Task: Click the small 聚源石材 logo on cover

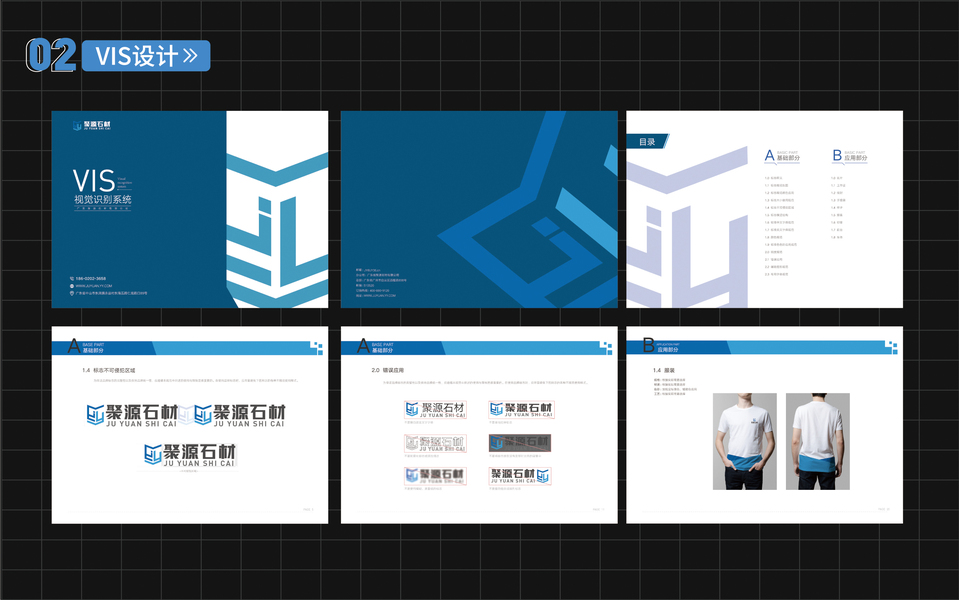Action: tap(92, 125)
